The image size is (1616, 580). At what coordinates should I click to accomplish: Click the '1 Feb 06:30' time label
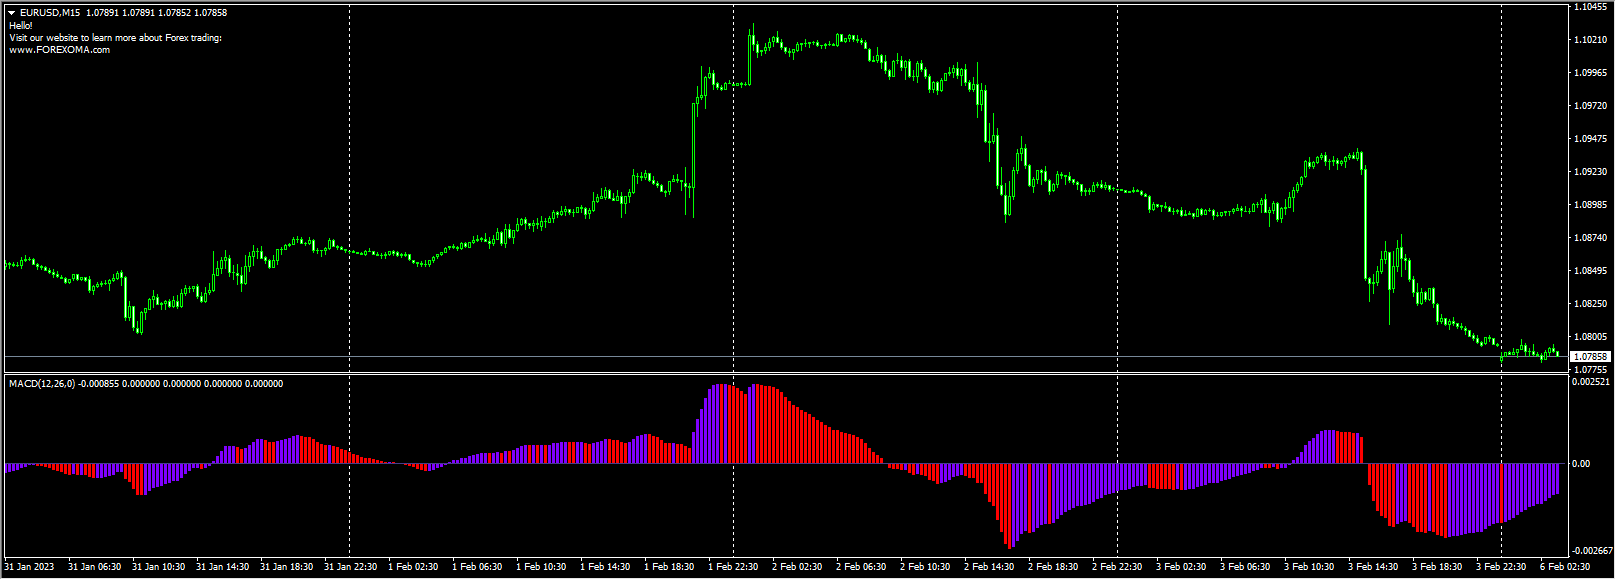(x=477, y=567)
